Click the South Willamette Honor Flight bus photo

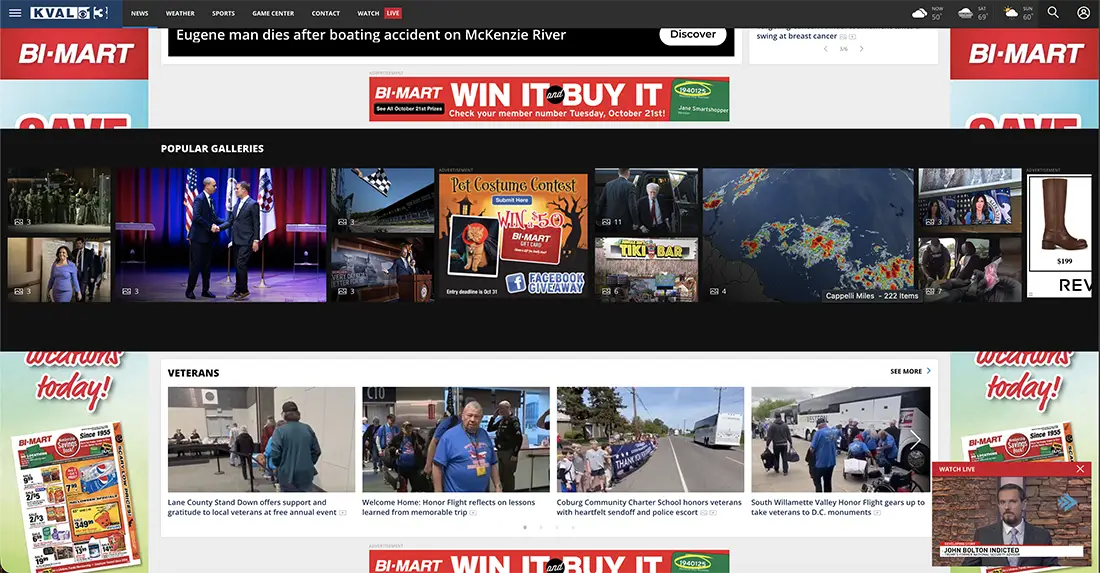click(840, 439)
